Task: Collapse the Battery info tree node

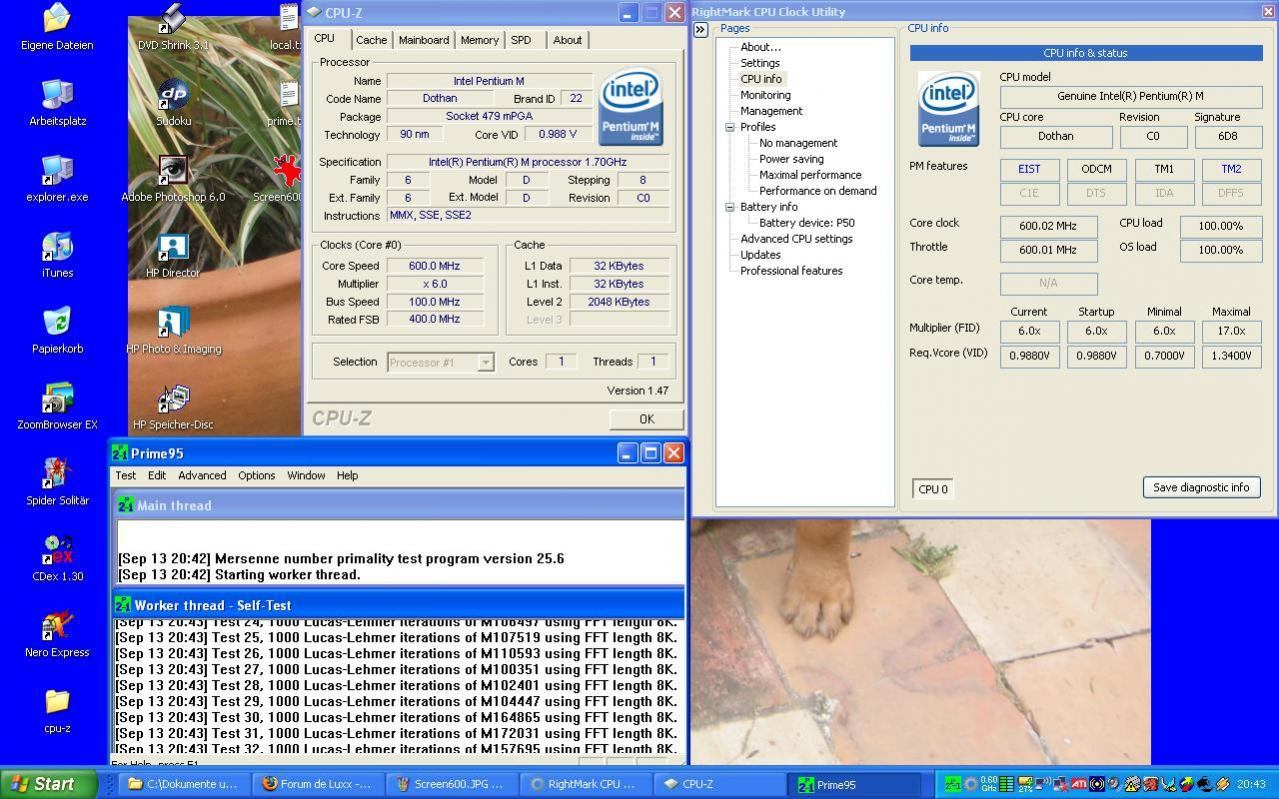Action: click(730, 207)
